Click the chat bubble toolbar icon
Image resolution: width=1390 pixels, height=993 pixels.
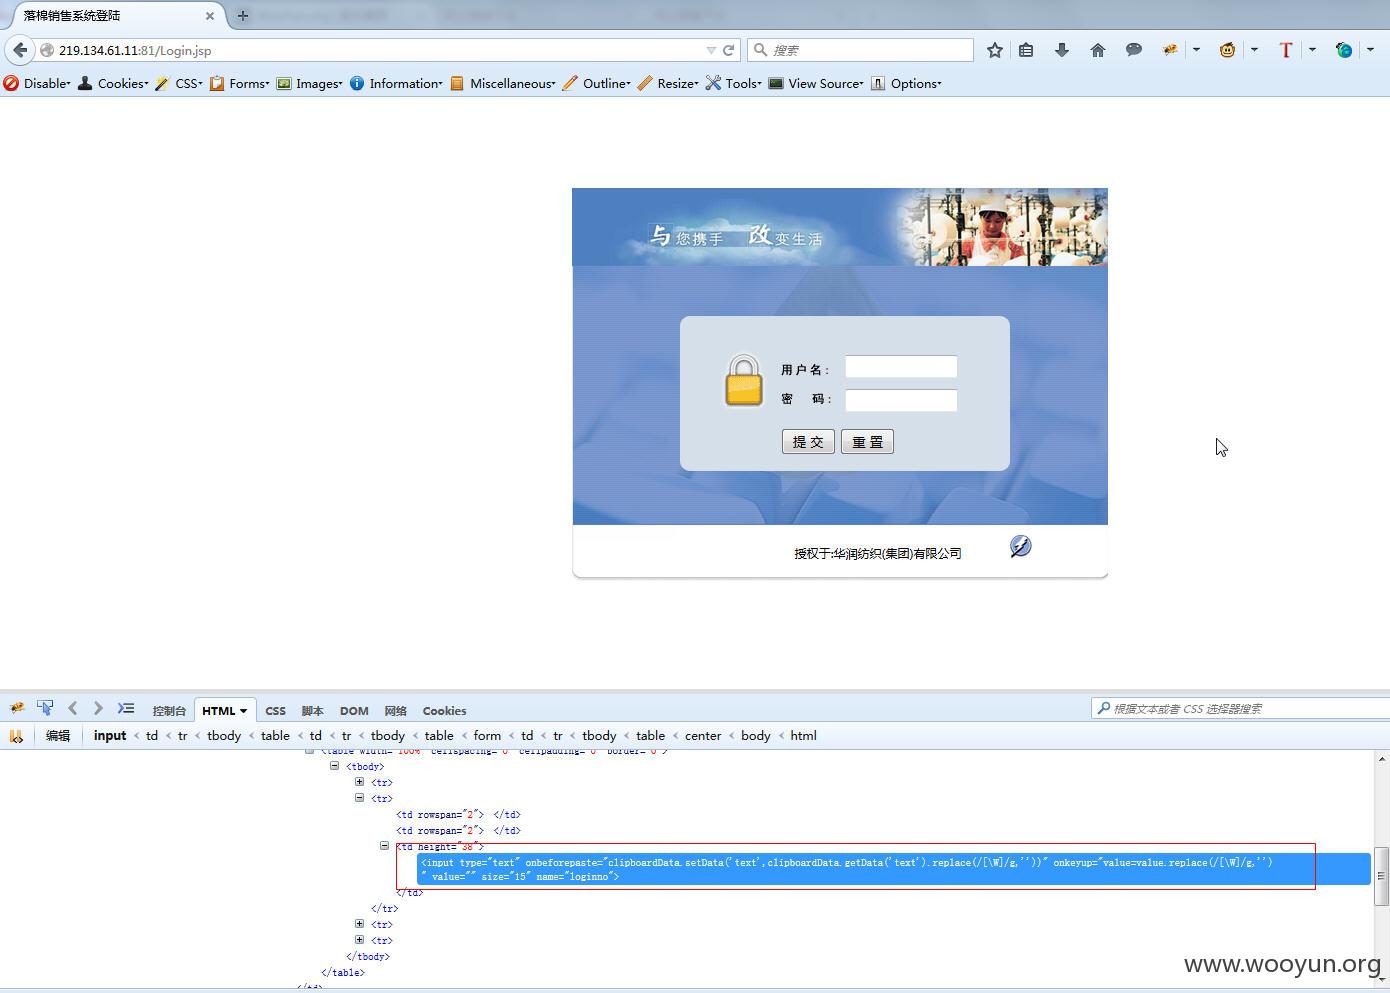[x=1134, y=50]
